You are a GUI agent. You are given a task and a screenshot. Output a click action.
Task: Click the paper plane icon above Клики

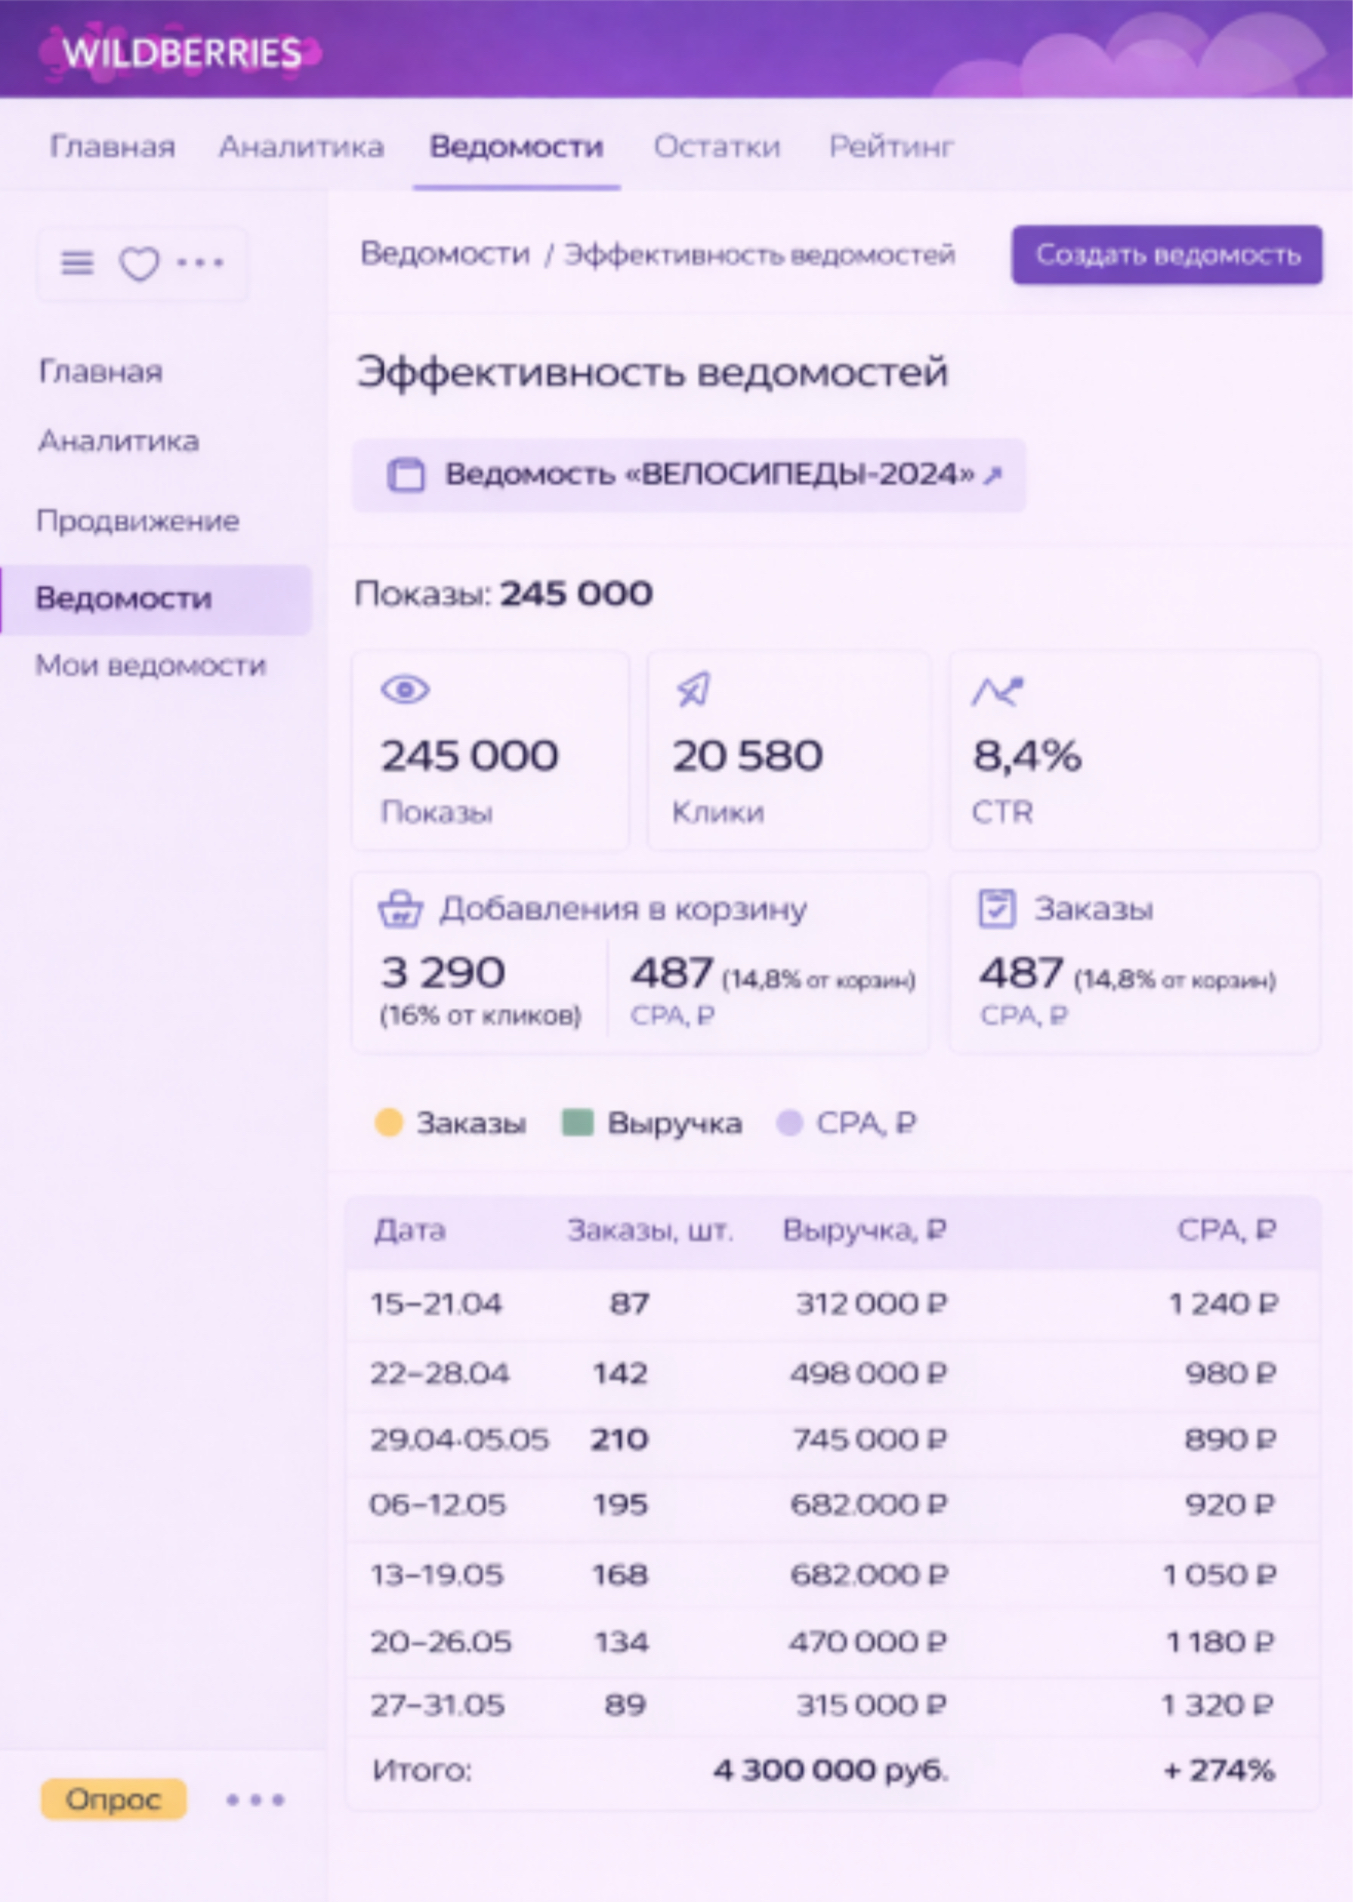pos(693,689)
